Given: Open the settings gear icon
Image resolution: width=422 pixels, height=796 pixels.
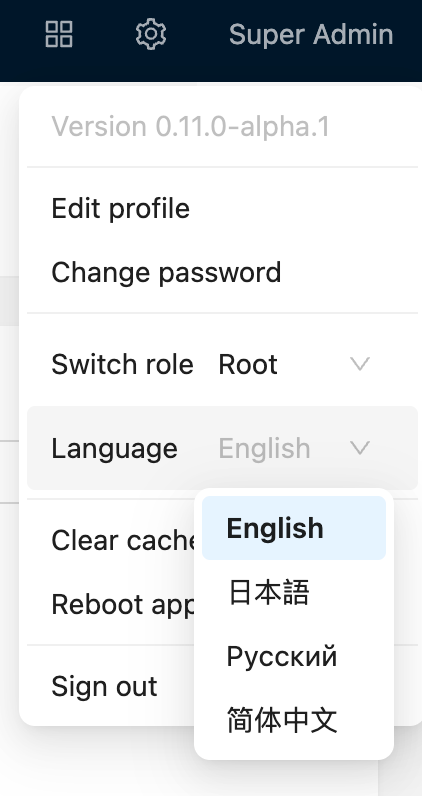Looking at the screenshot, I should point(151,34).
